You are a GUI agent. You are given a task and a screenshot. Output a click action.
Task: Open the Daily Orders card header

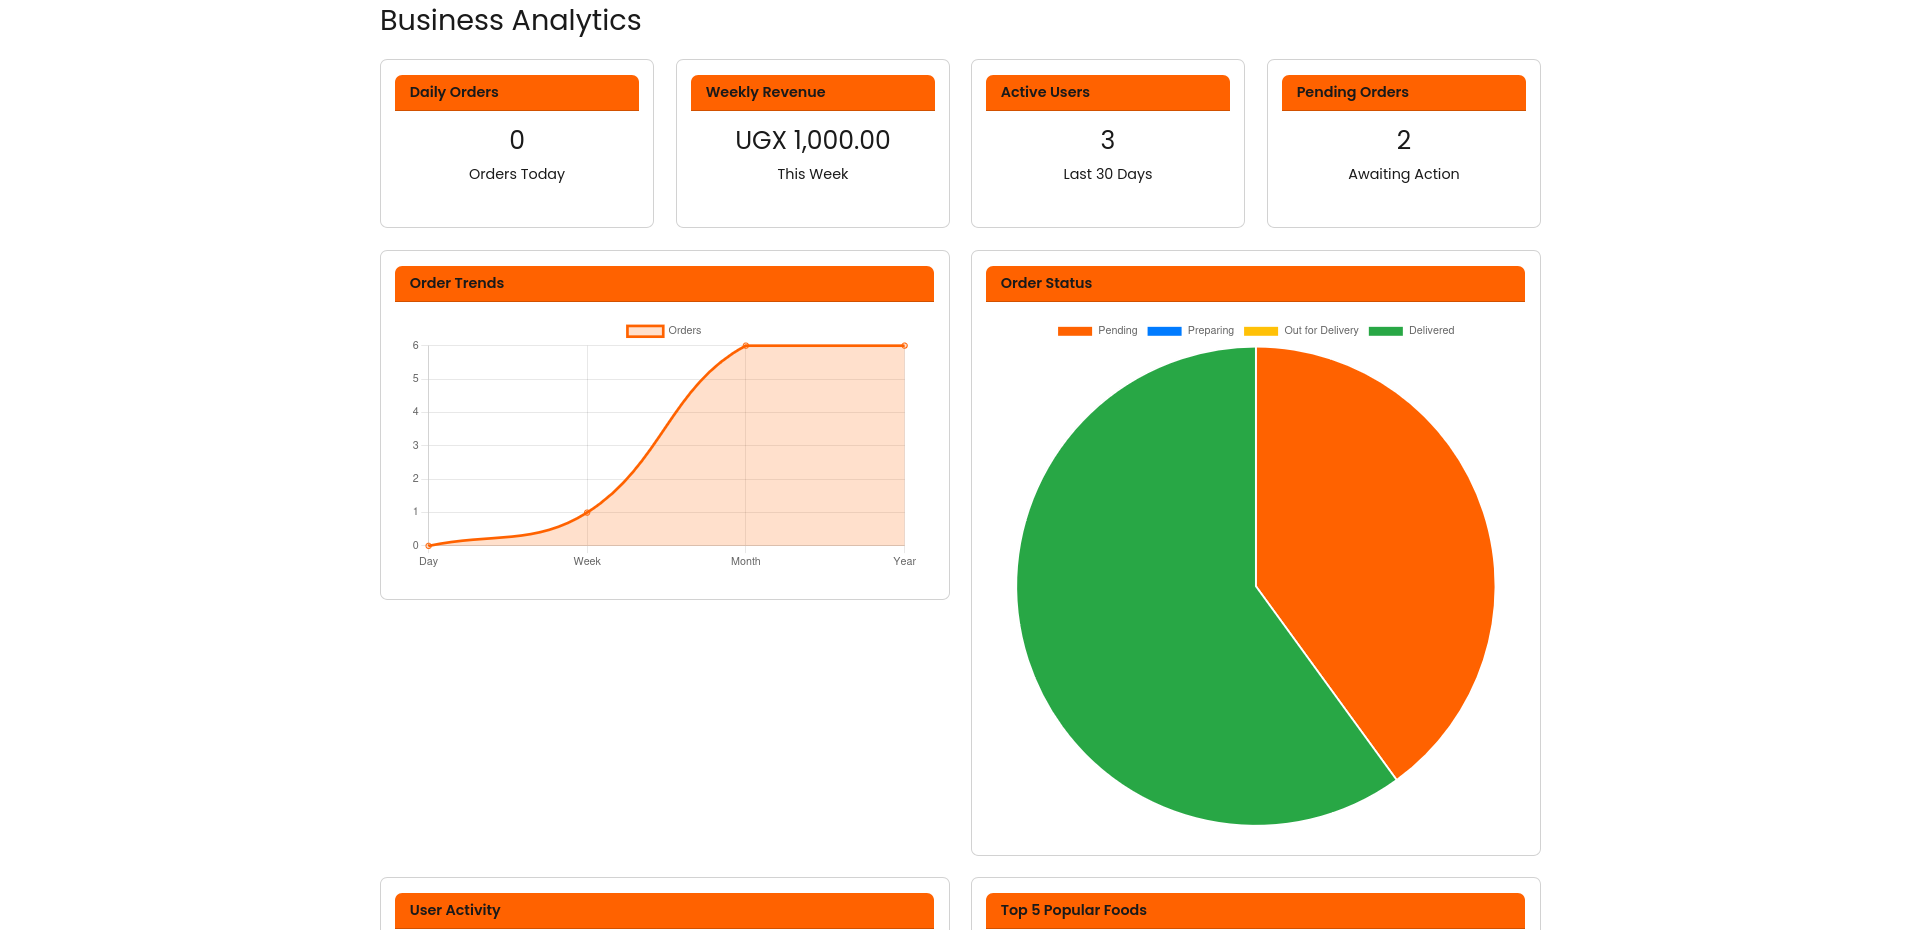coord(516,92)
